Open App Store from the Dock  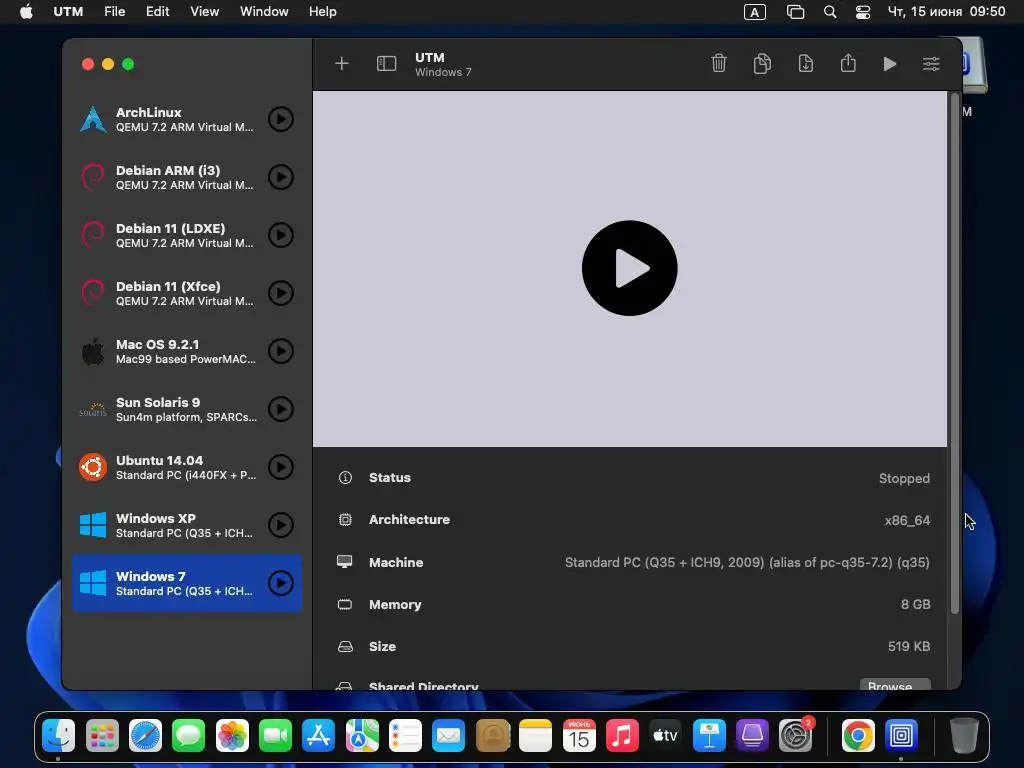pyautogui.click(x=319, y=736)
